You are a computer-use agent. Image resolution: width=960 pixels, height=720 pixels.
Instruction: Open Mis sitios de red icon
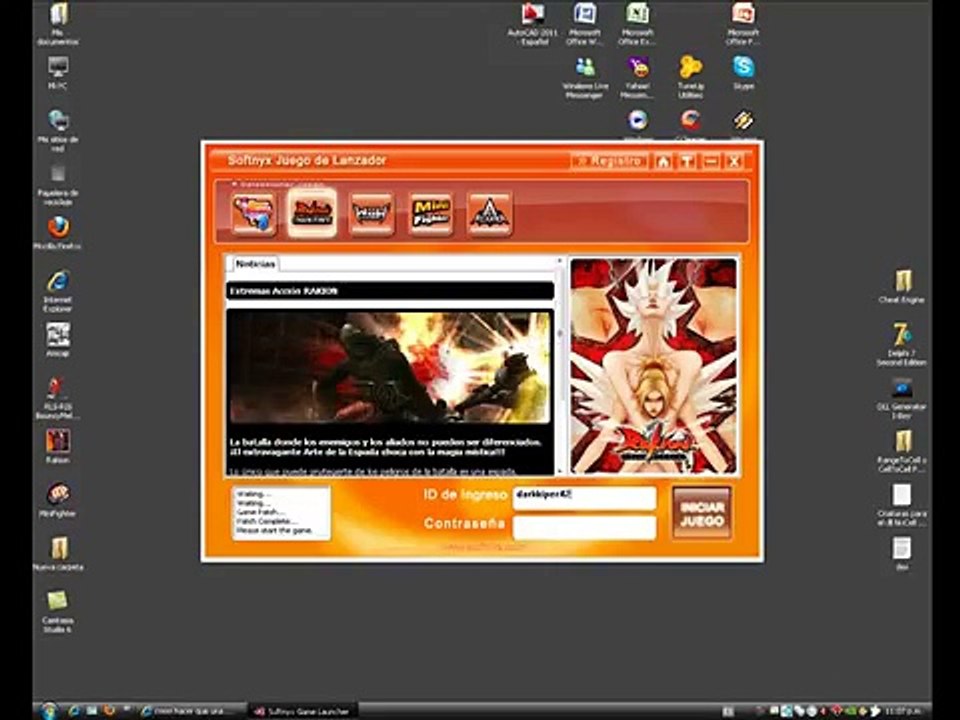58,130
